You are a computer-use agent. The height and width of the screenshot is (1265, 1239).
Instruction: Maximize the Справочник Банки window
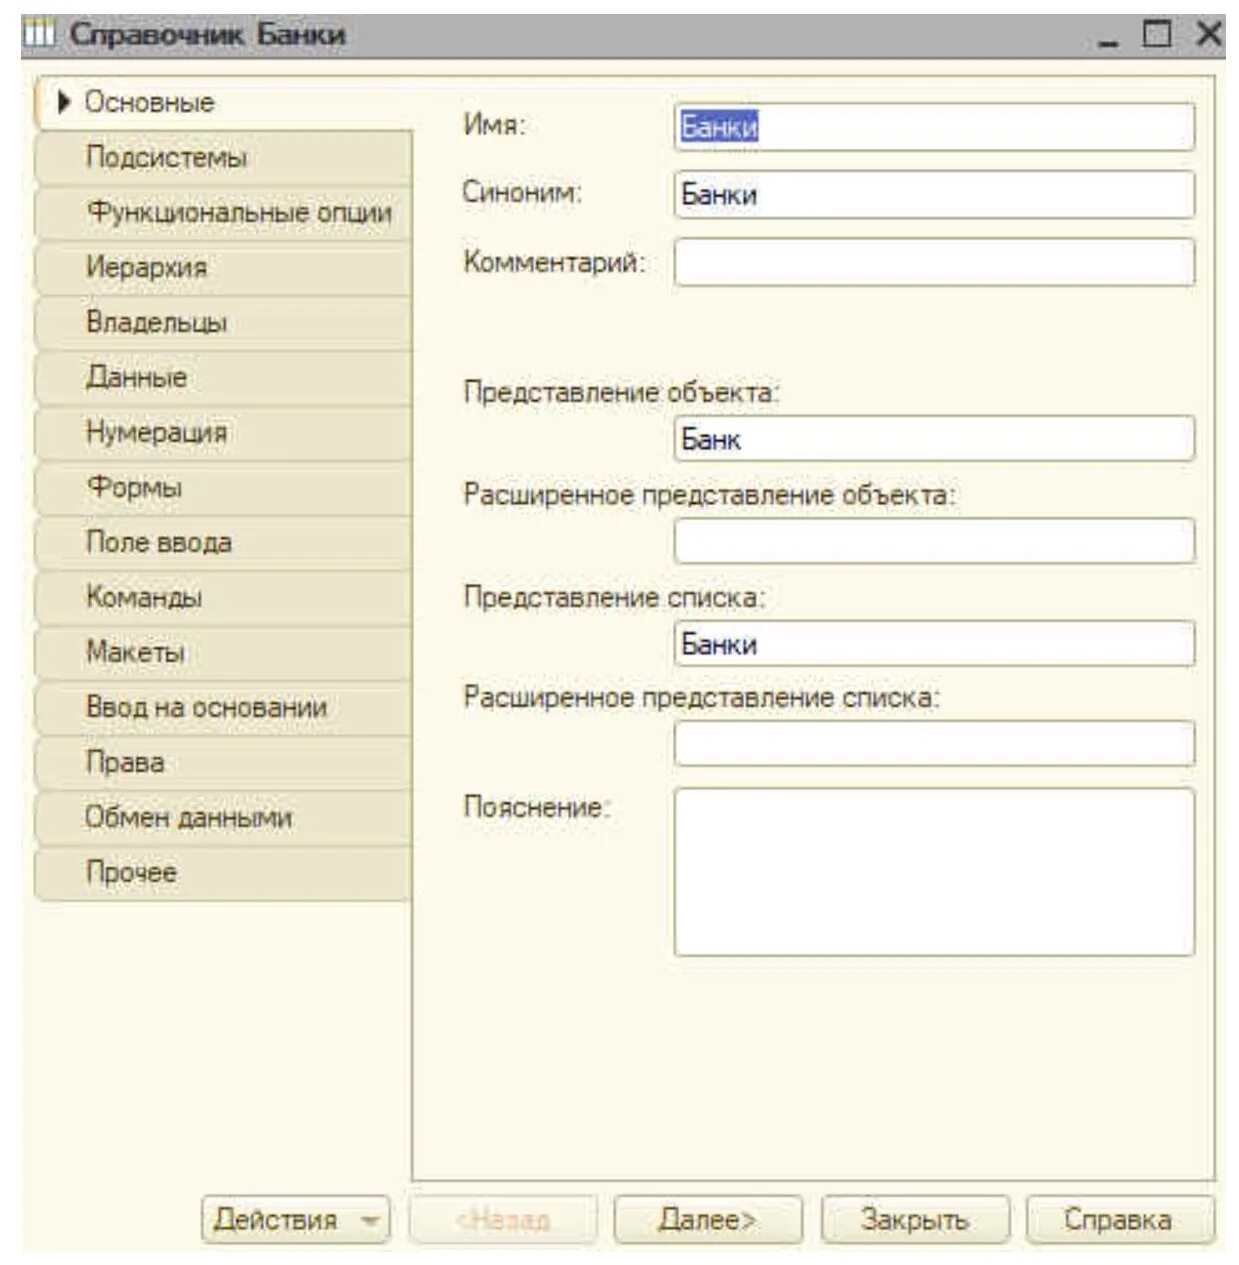point(1157,35)
